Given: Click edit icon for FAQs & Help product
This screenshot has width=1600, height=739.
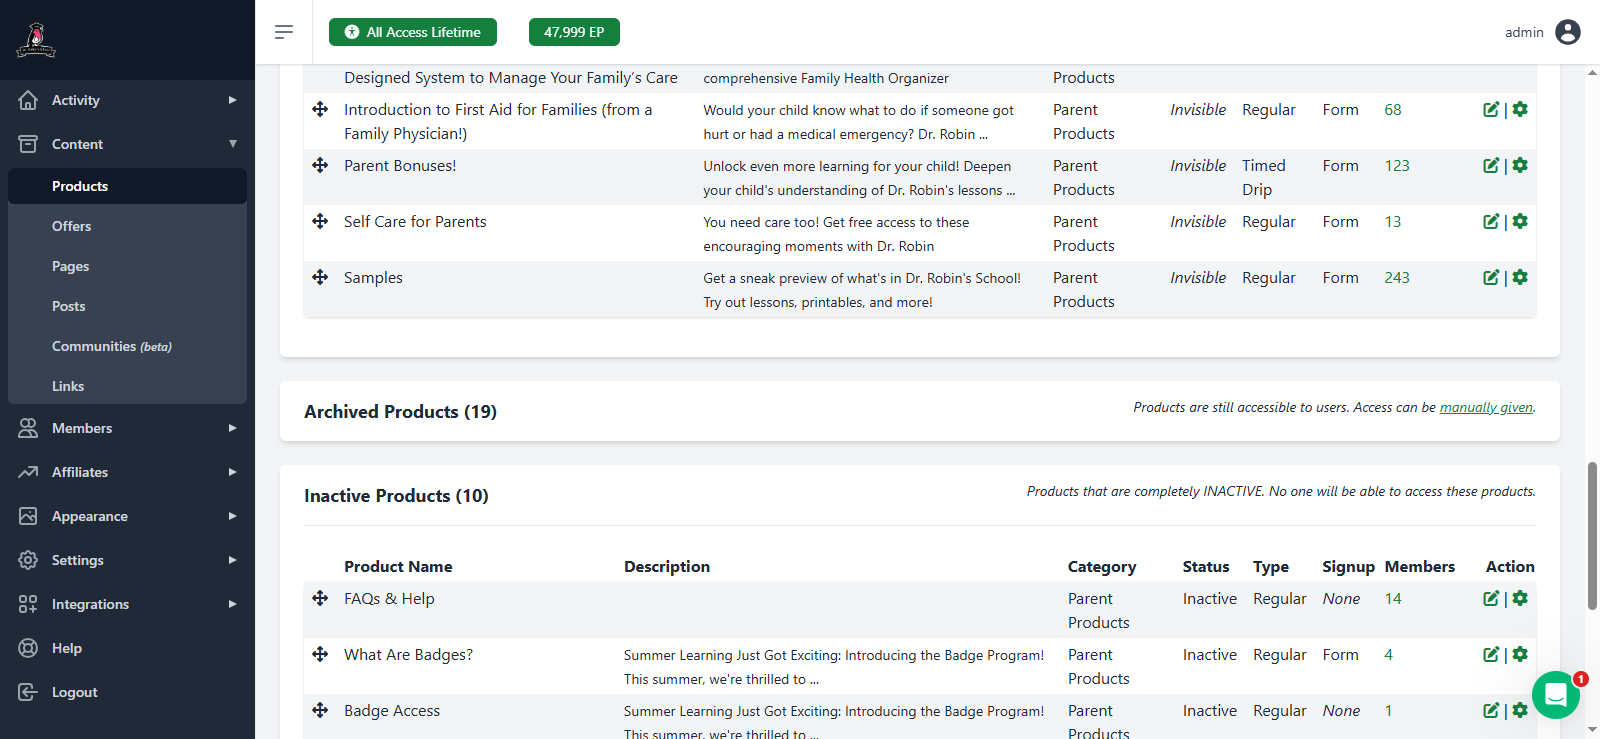Looking at the screenshot, I should [1490, 599].
